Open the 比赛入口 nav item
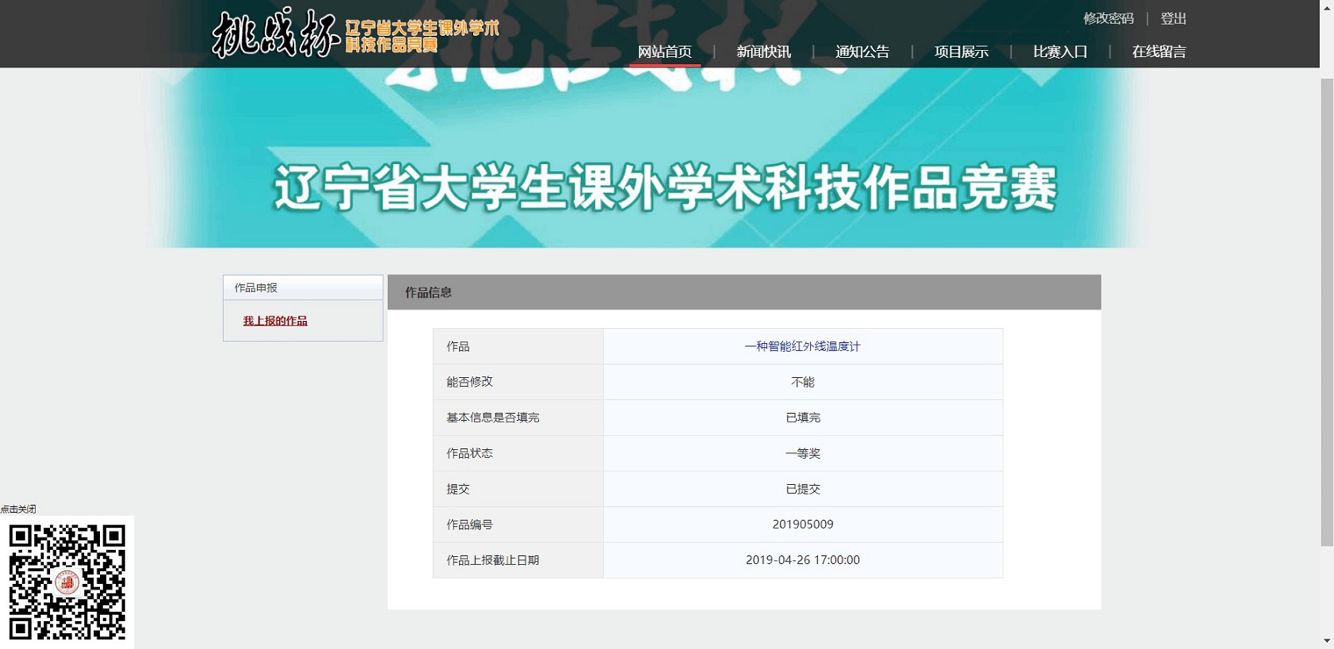Viewport: 1334px width, 649px height. click(1060, 52)
